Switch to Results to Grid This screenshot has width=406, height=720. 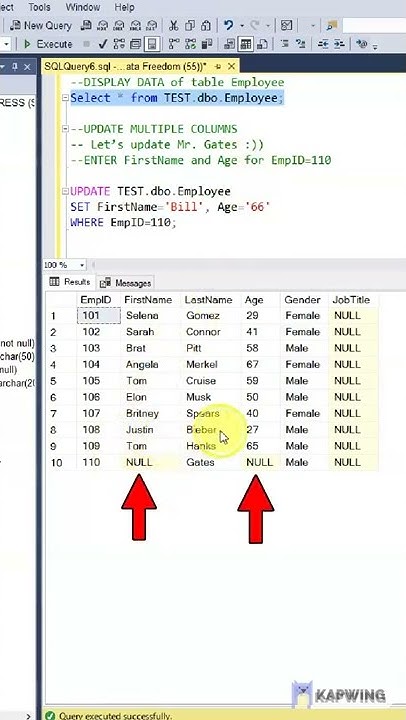coord(245,45)
